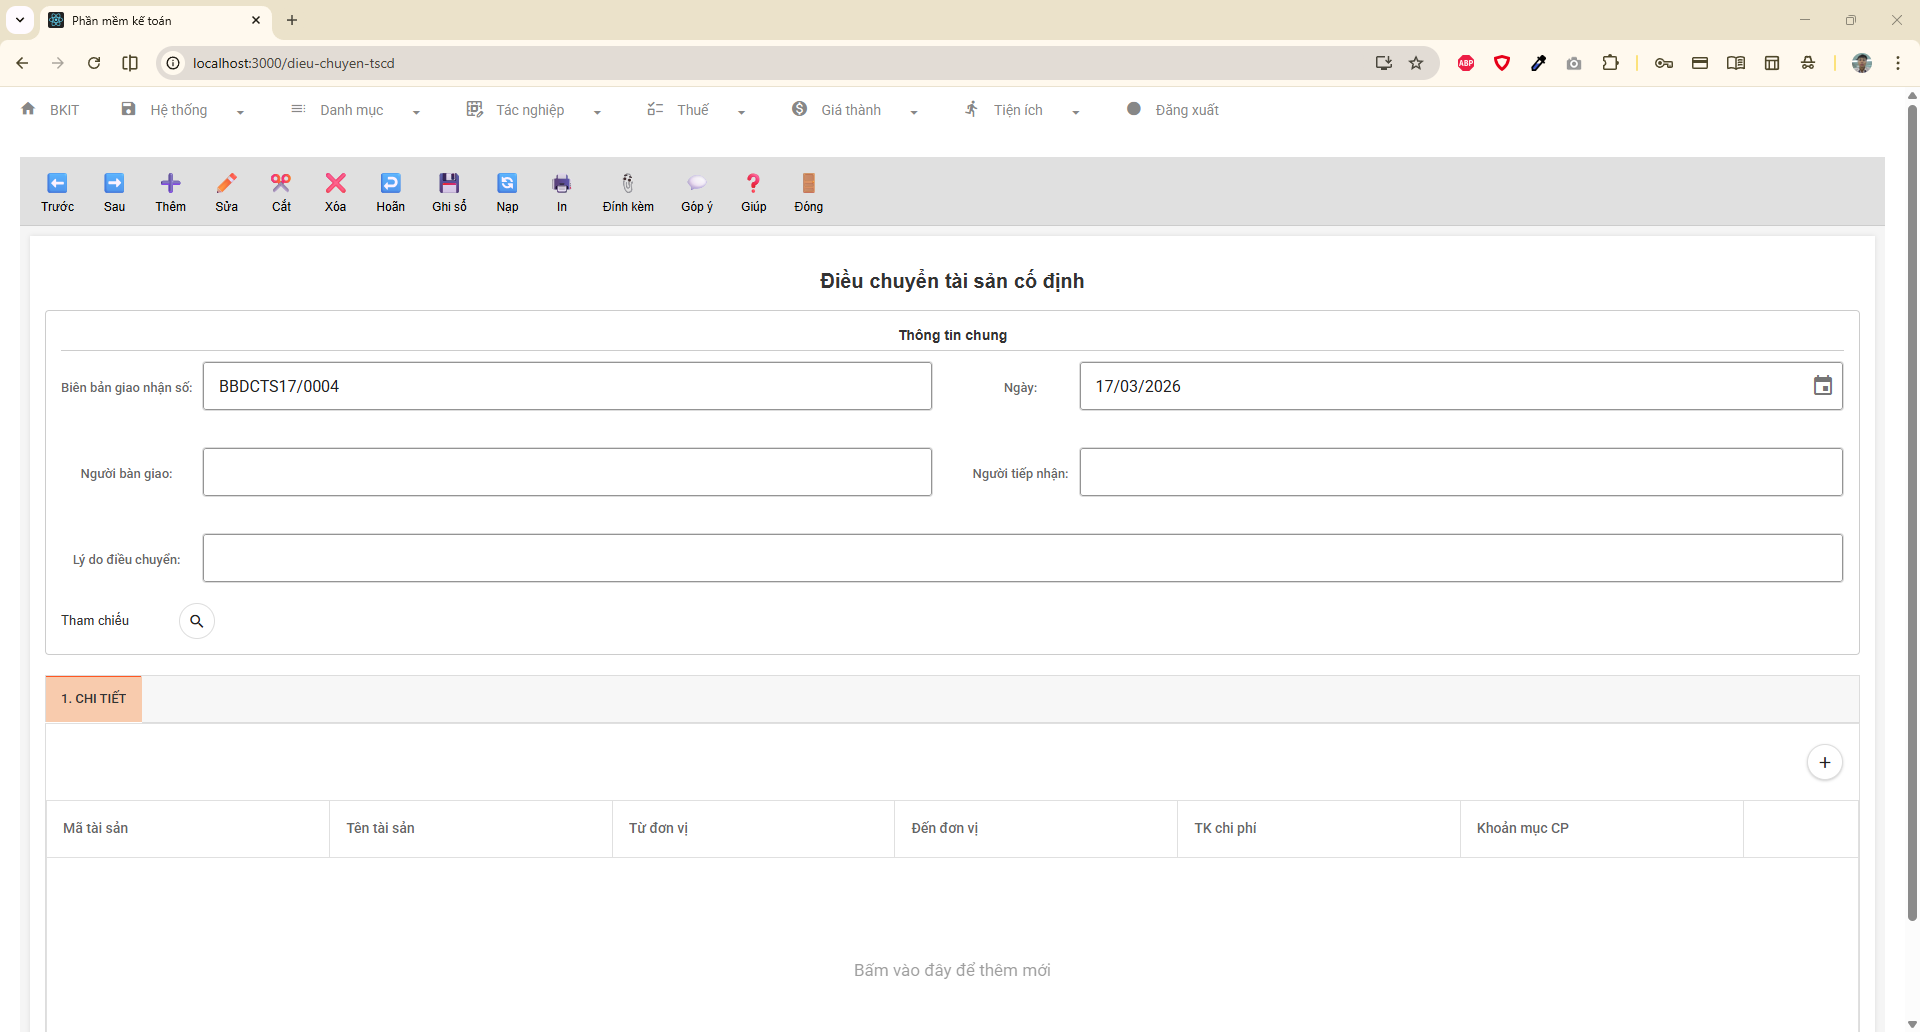Click the Tham chiếu search magnifier icon
The width and height of the screenshot is (1920, 1032).
click(x=197, y=621)
